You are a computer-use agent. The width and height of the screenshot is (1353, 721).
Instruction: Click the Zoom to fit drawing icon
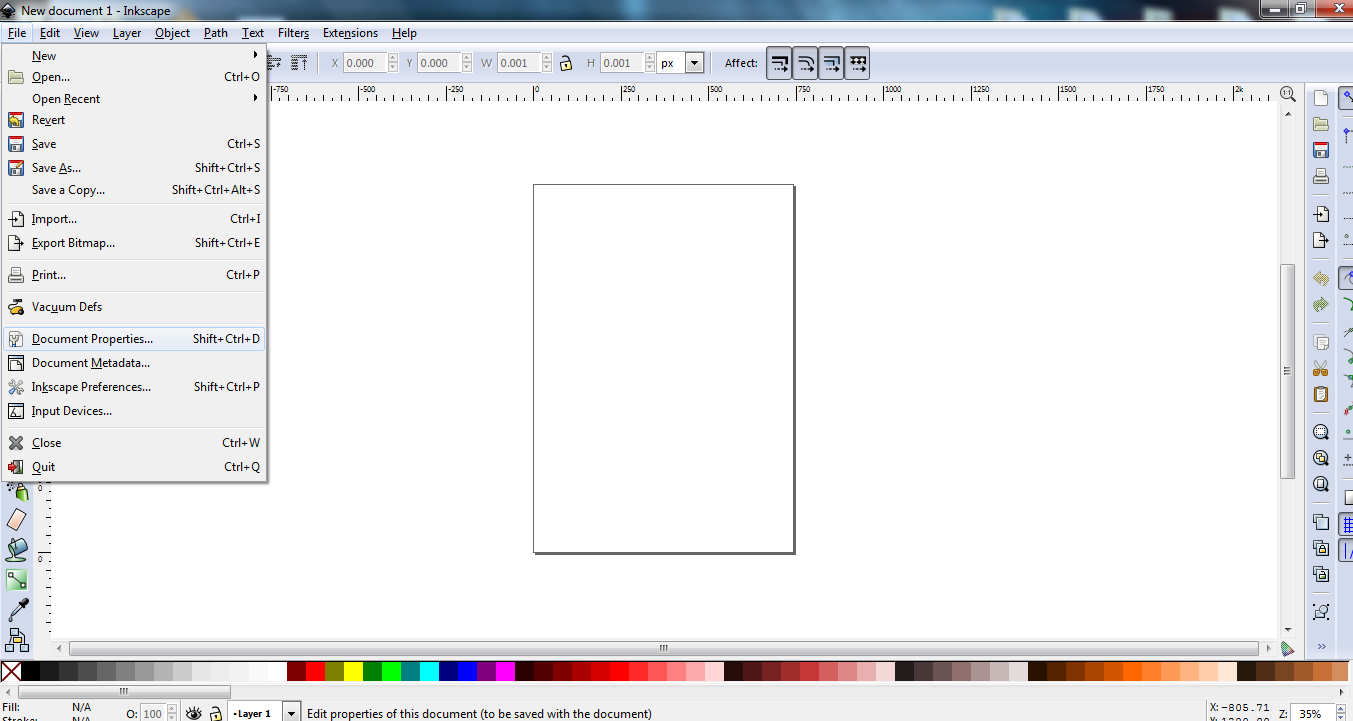(x=1321, y=458)
